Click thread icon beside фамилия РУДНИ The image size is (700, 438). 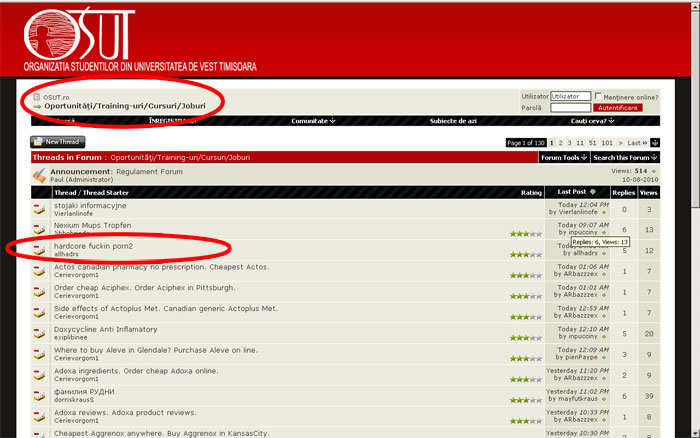coord(39,396)
